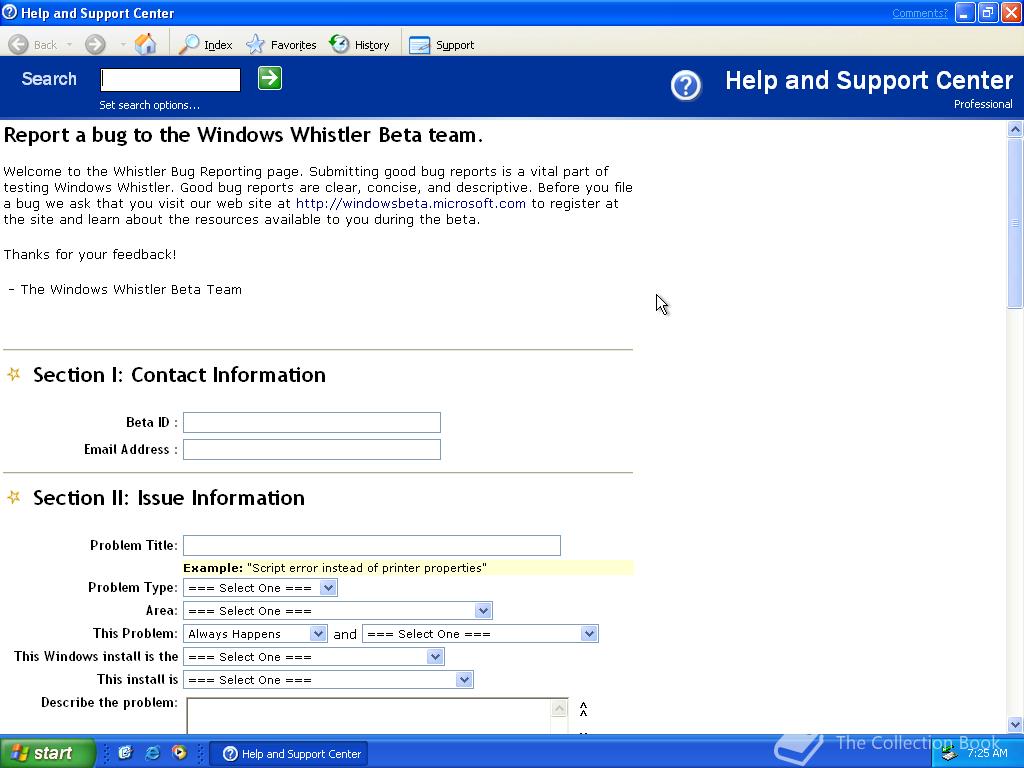
Task: Click the page scrollbar down arrow
Action: 1015,724
